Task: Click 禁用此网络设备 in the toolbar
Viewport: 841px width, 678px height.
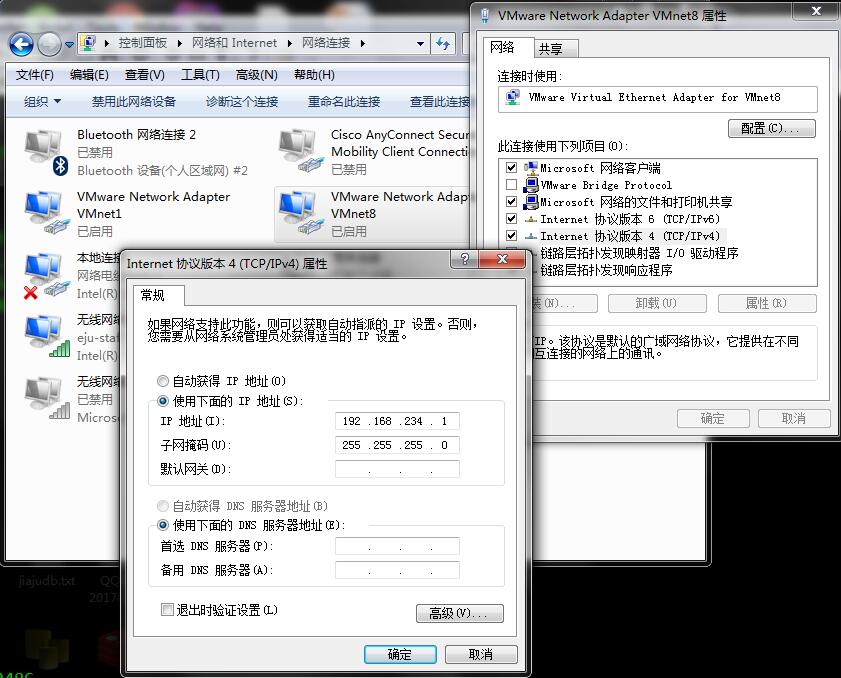Action: pos(134,101)
